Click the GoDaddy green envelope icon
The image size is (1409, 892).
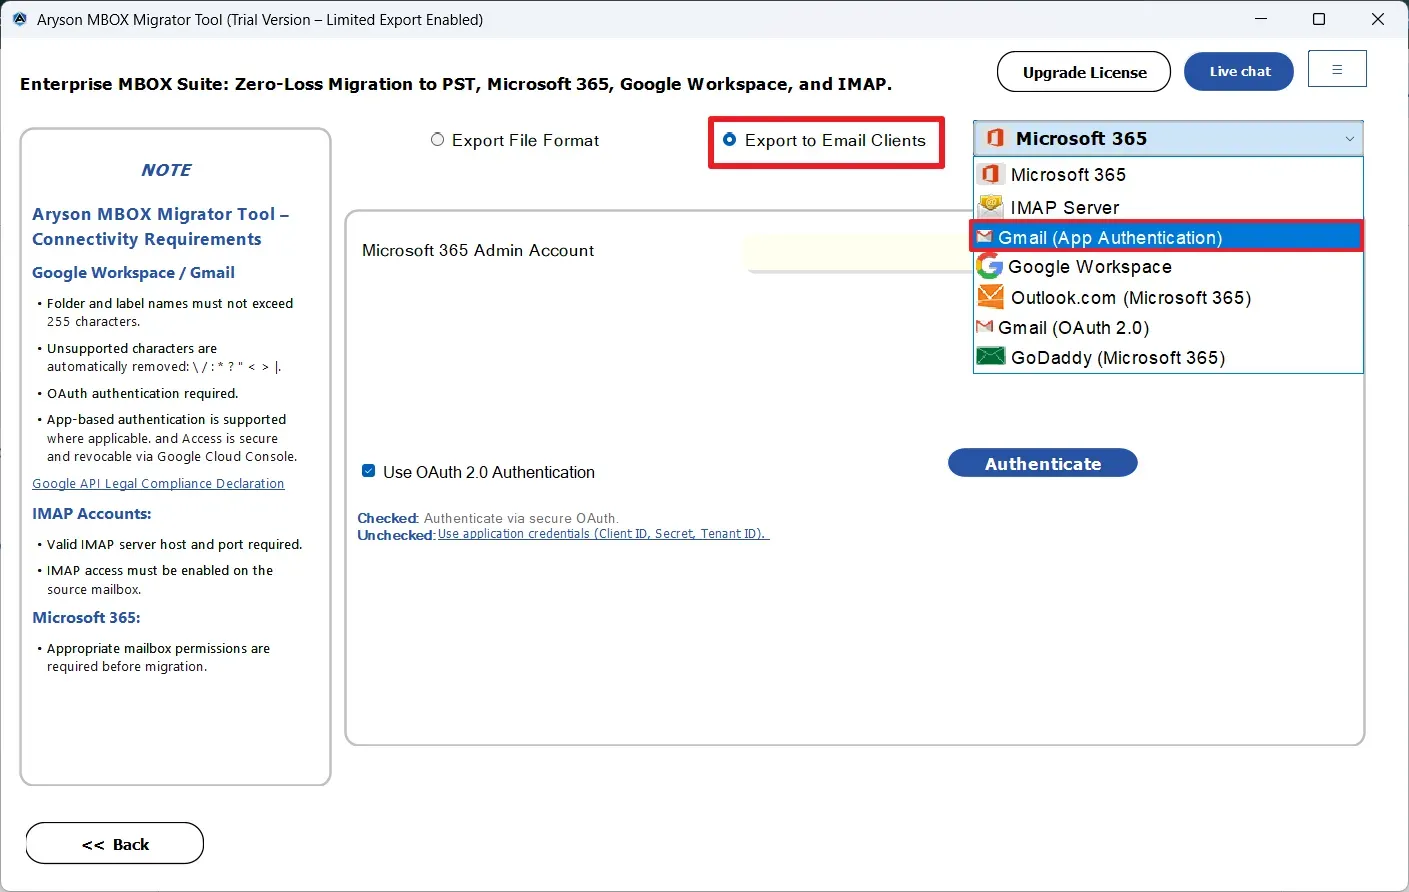click(x=990, y=357)
